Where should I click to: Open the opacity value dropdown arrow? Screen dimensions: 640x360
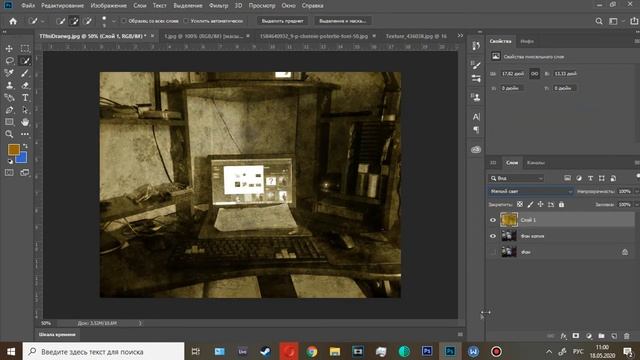click(x=636, y=191)
